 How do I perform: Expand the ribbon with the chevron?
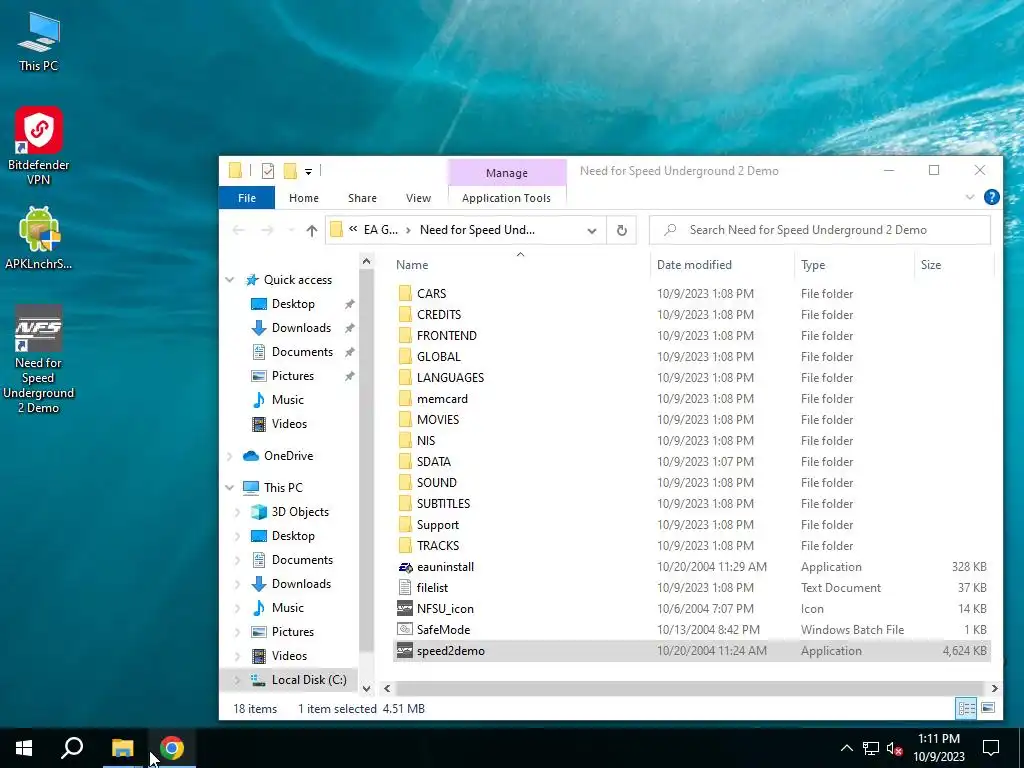pyautogui.click(x=970, y=197)
